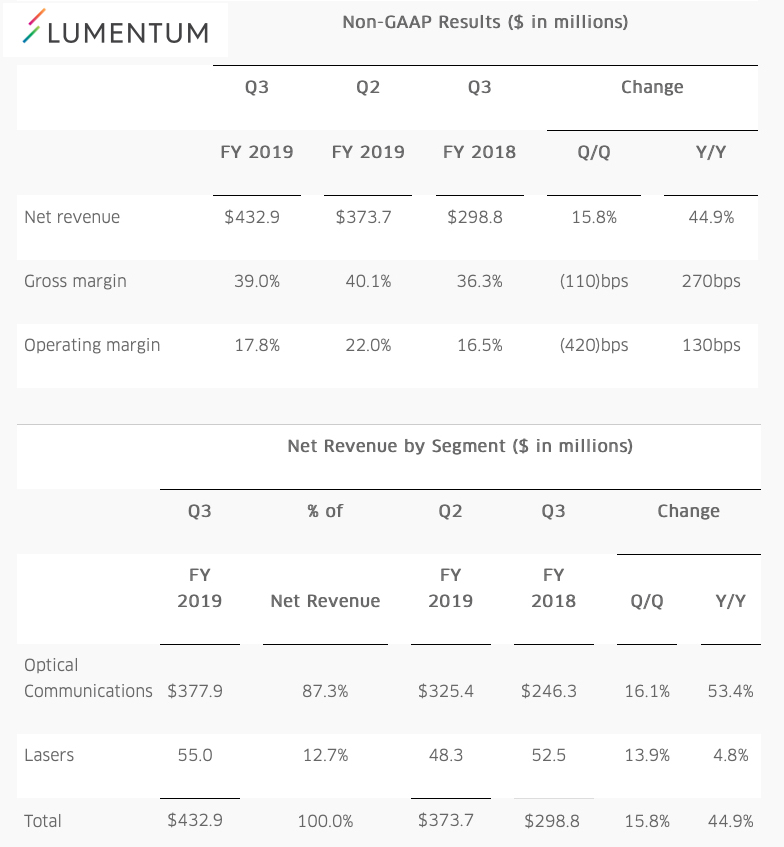The width and height of the screenshot is (784, 847).
Task: Click the Net revenue row label
Action: [x=72, y=217]
